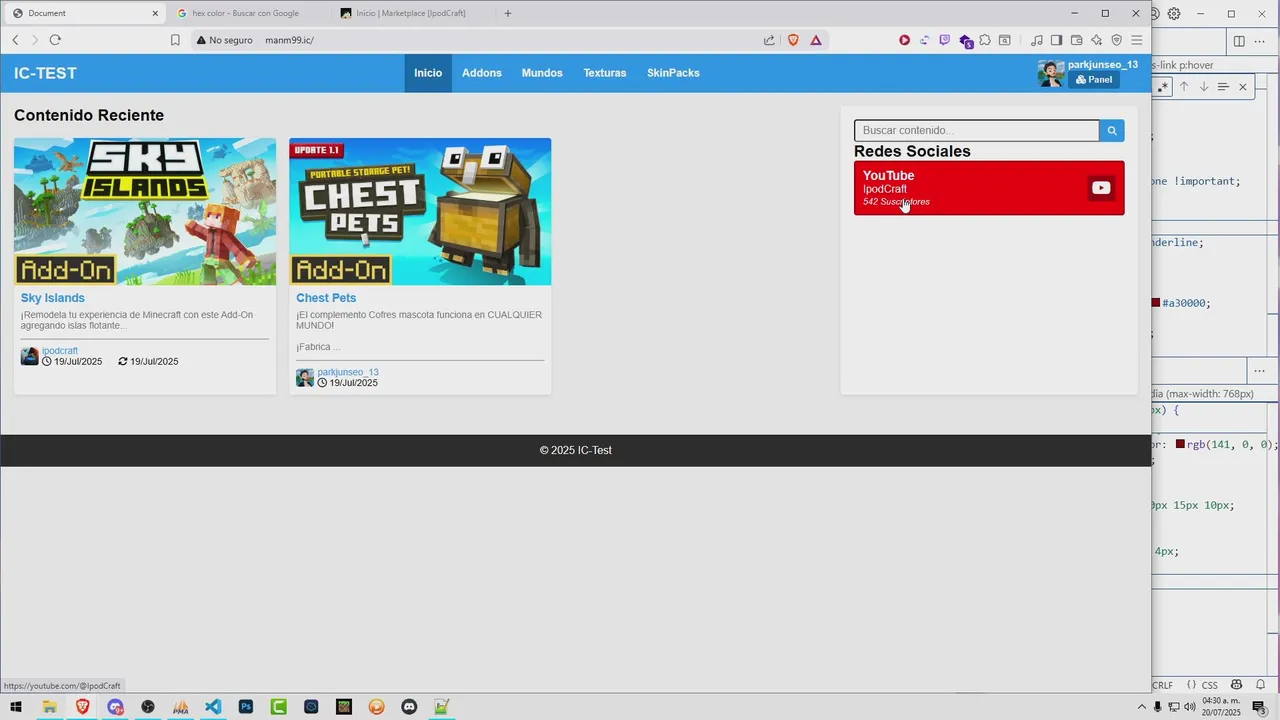Open the Mundos navigation item

tap(542, 73)
